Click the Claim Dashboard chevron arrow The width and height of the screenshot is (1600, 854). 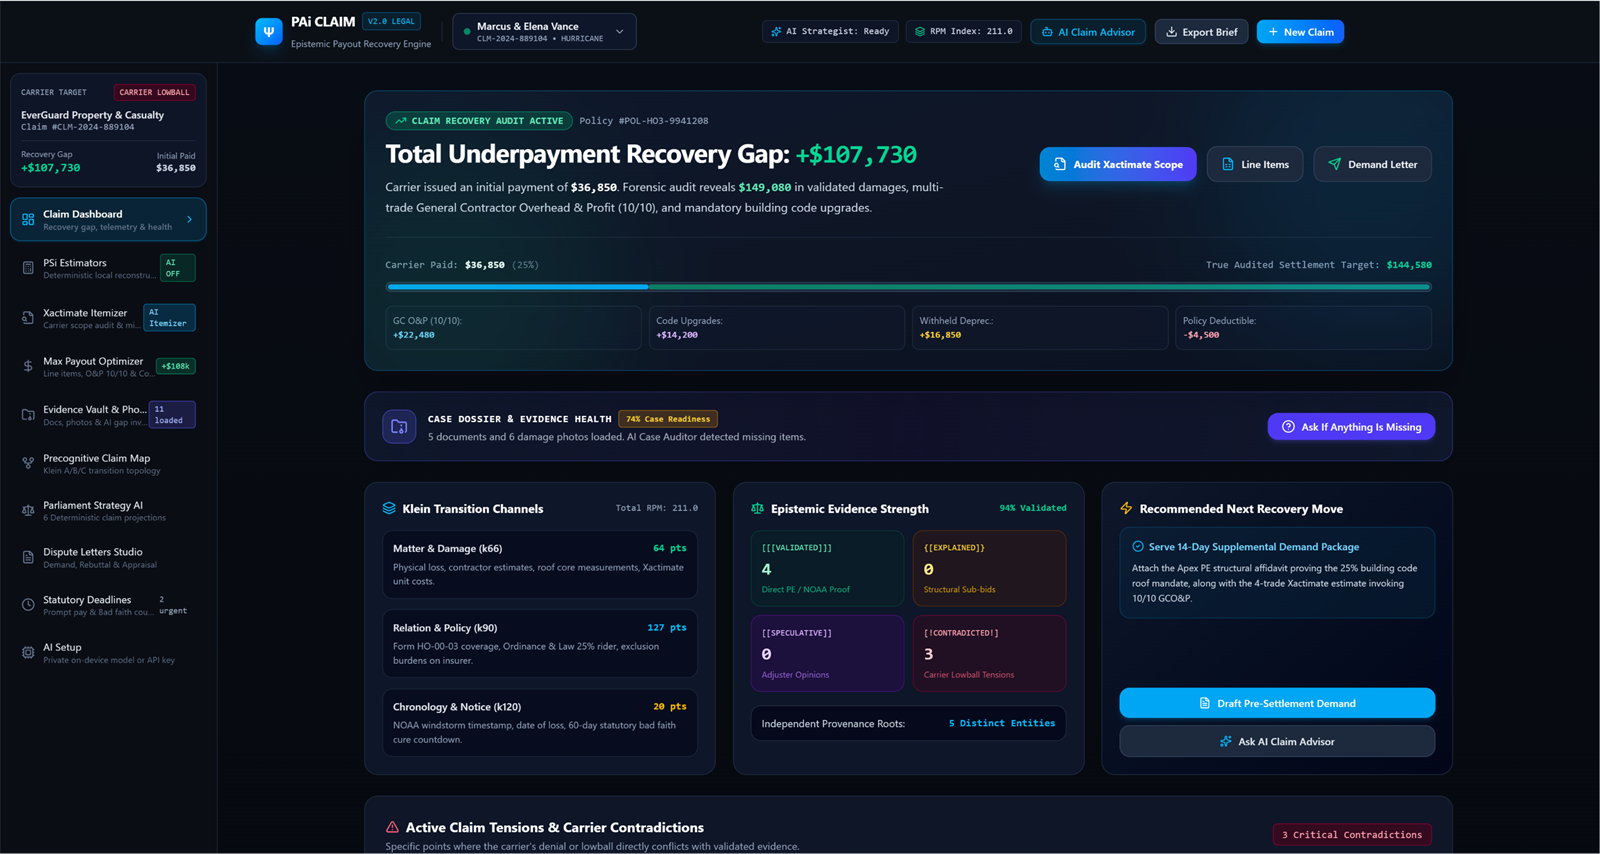coord(190,219)
